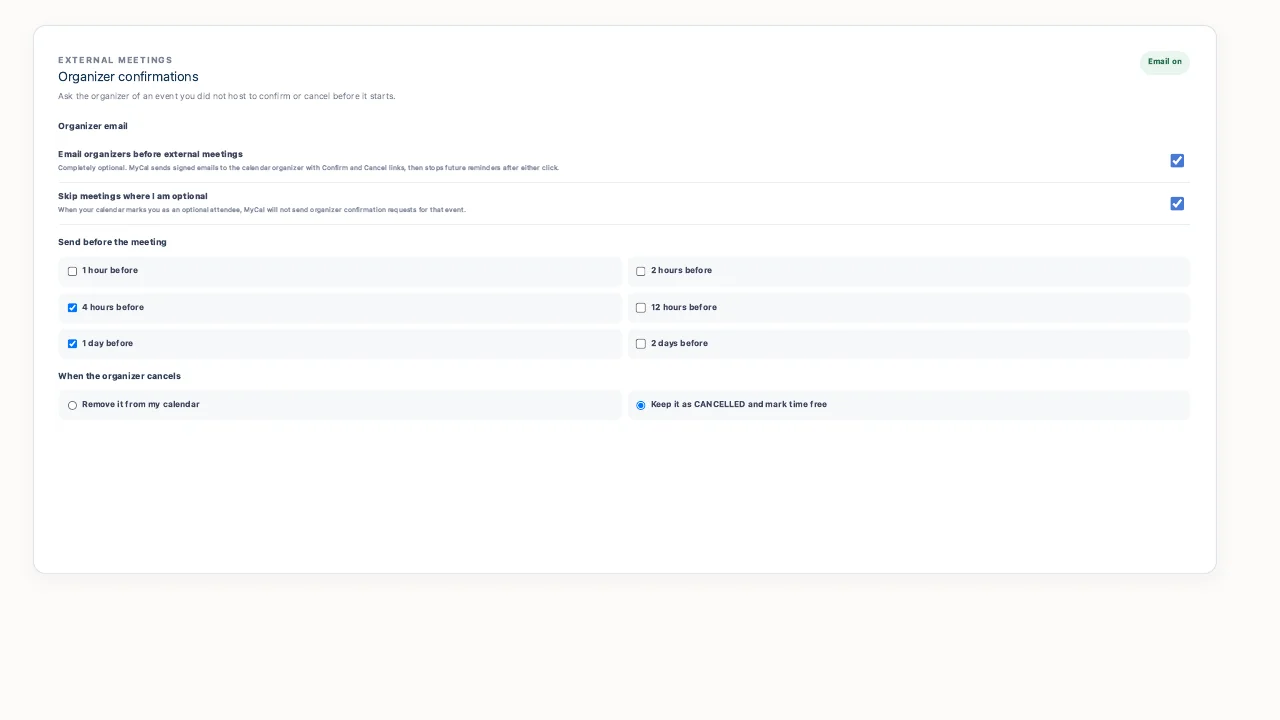Click the Organizer email label
Viewport: 1280px width, 720px height.
pos(93,126)
